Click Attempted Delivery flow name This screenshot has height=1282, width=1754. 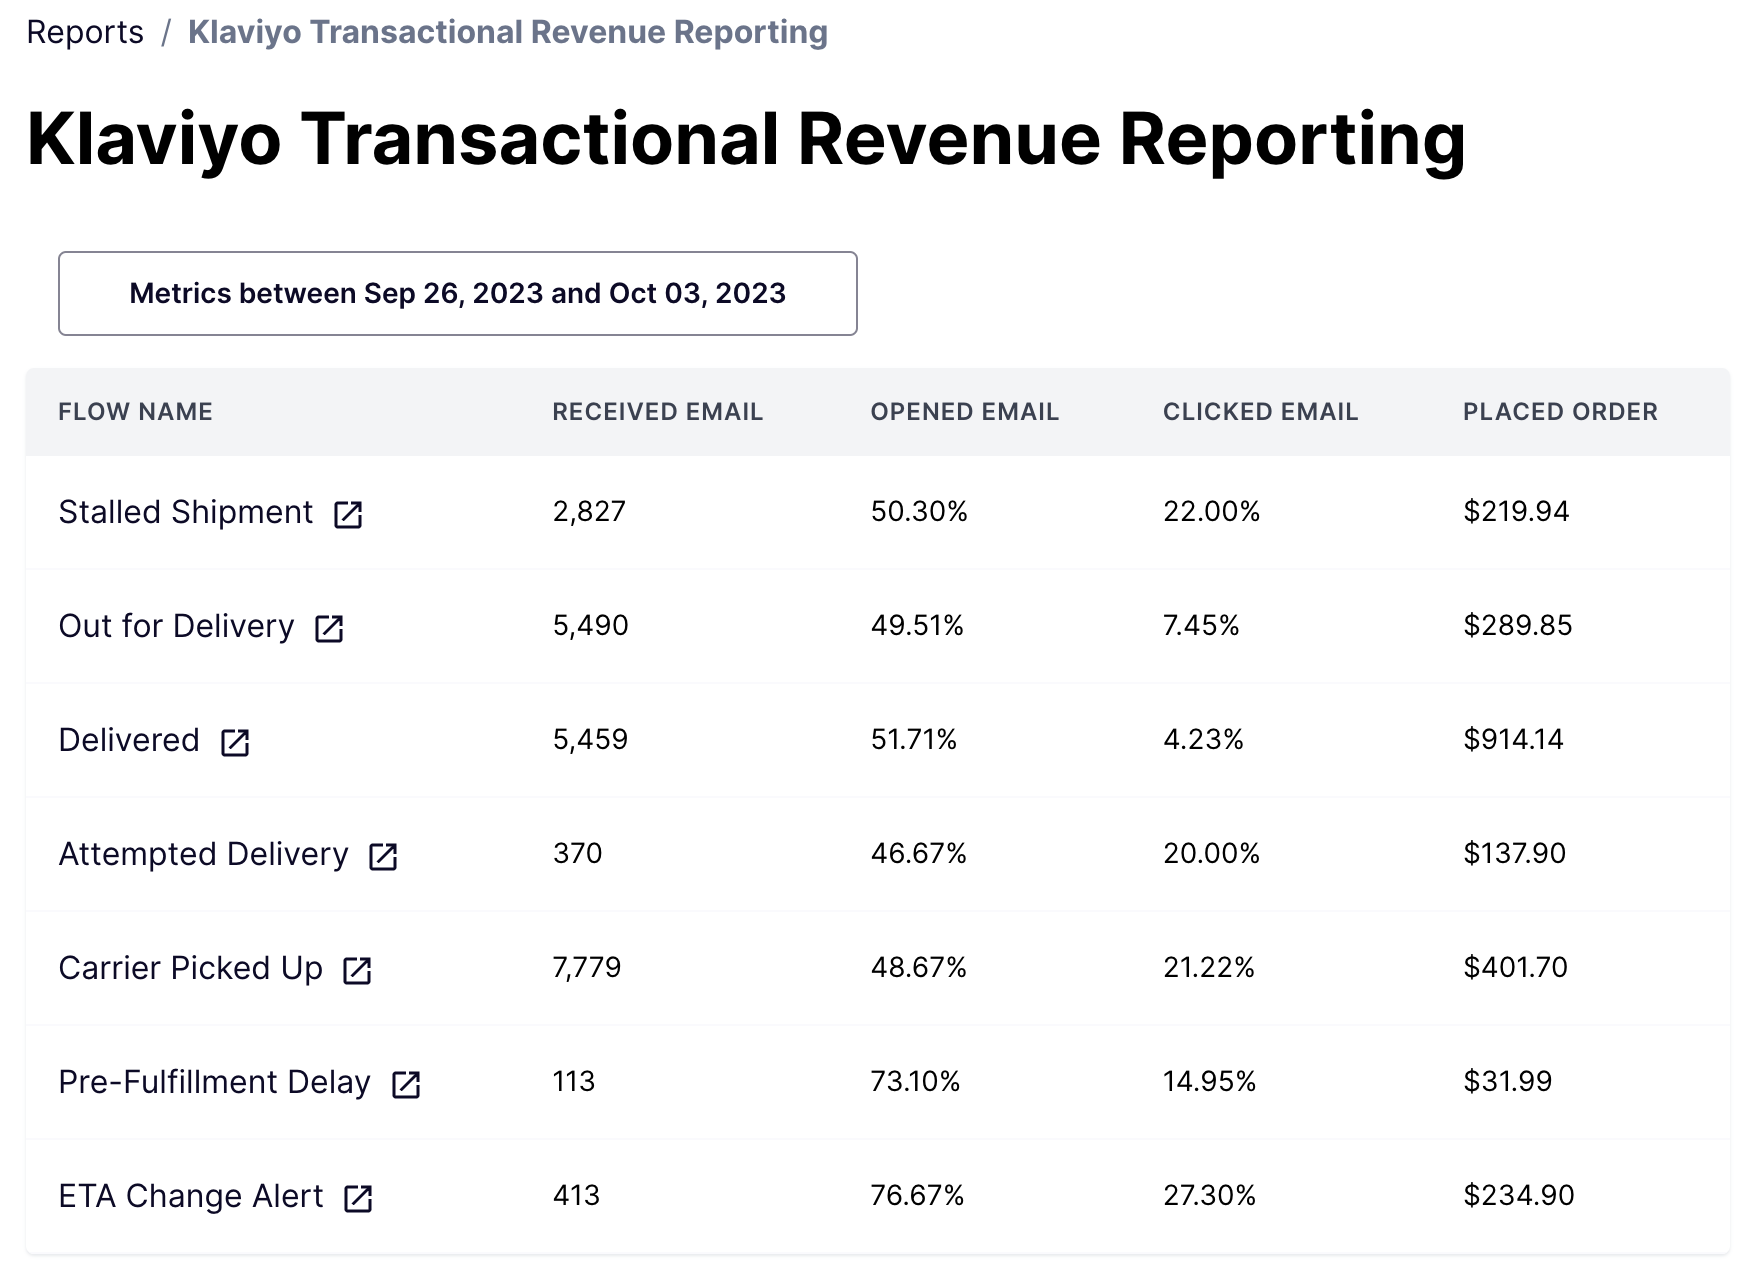click(204, 854)
